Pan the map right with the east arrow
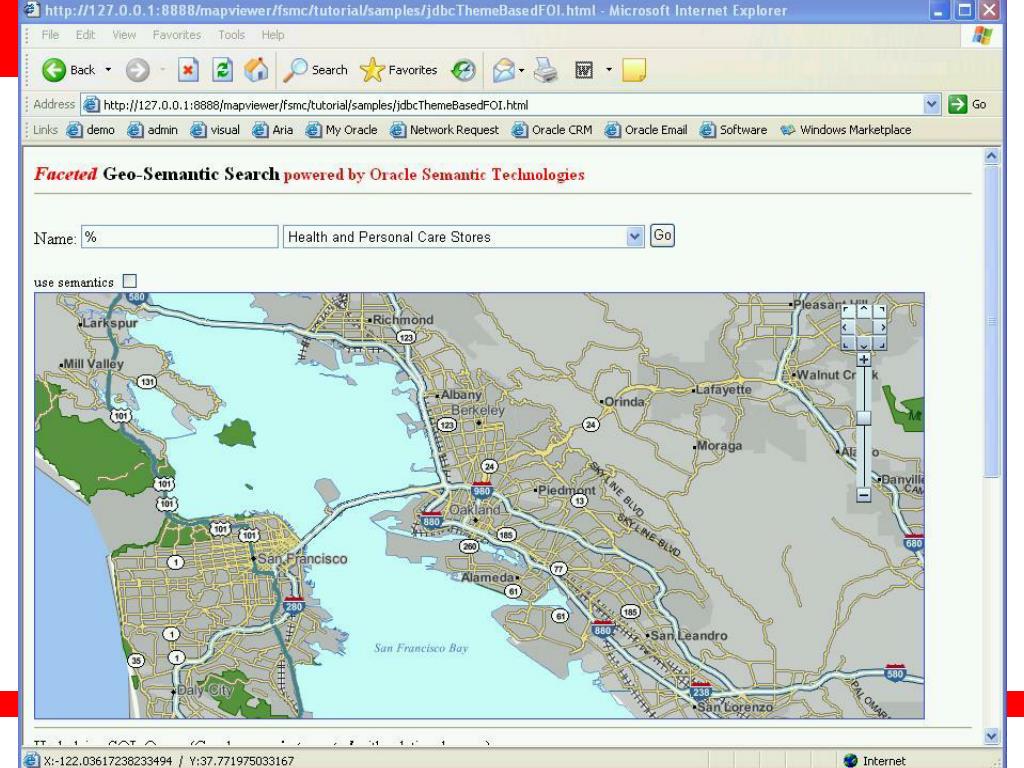This screenshot has width=1024, height=768. (880, 327)
